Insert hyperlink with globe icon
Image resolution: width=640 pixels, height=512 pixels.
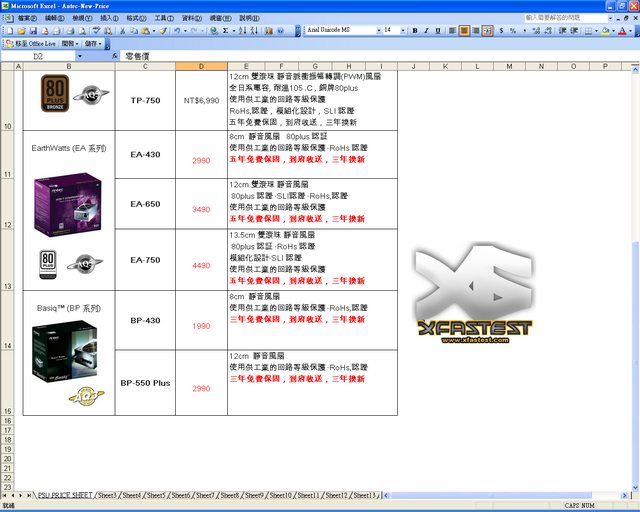click(214, 31)
